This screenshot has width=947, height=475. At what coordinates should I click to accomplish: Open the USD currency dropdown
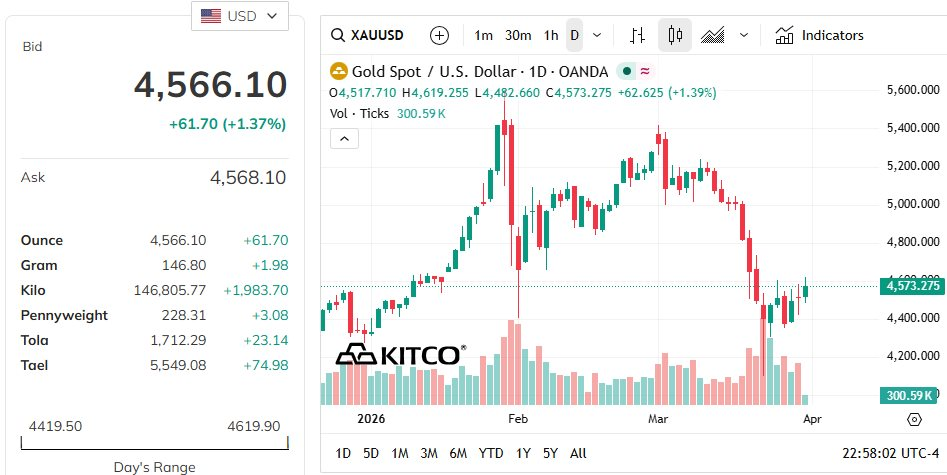(240, 16)
